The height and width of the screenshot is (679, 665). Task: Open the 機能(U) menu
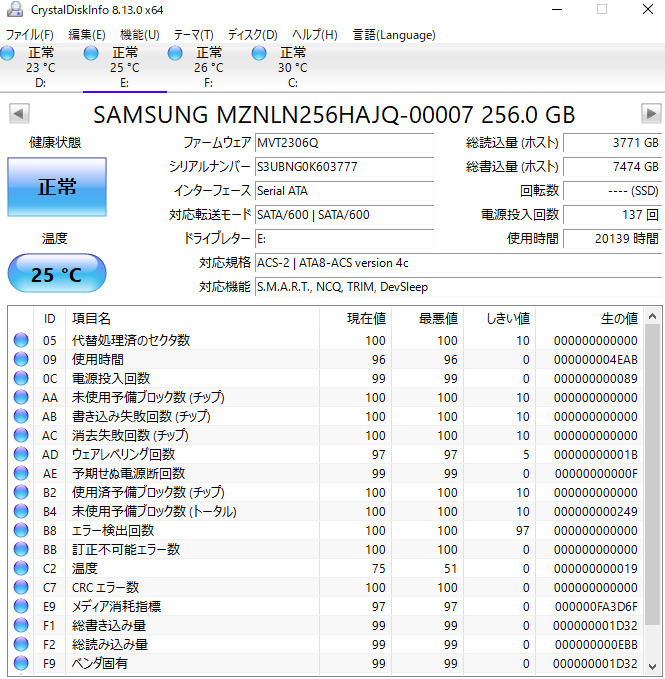[x=139, y=35]
